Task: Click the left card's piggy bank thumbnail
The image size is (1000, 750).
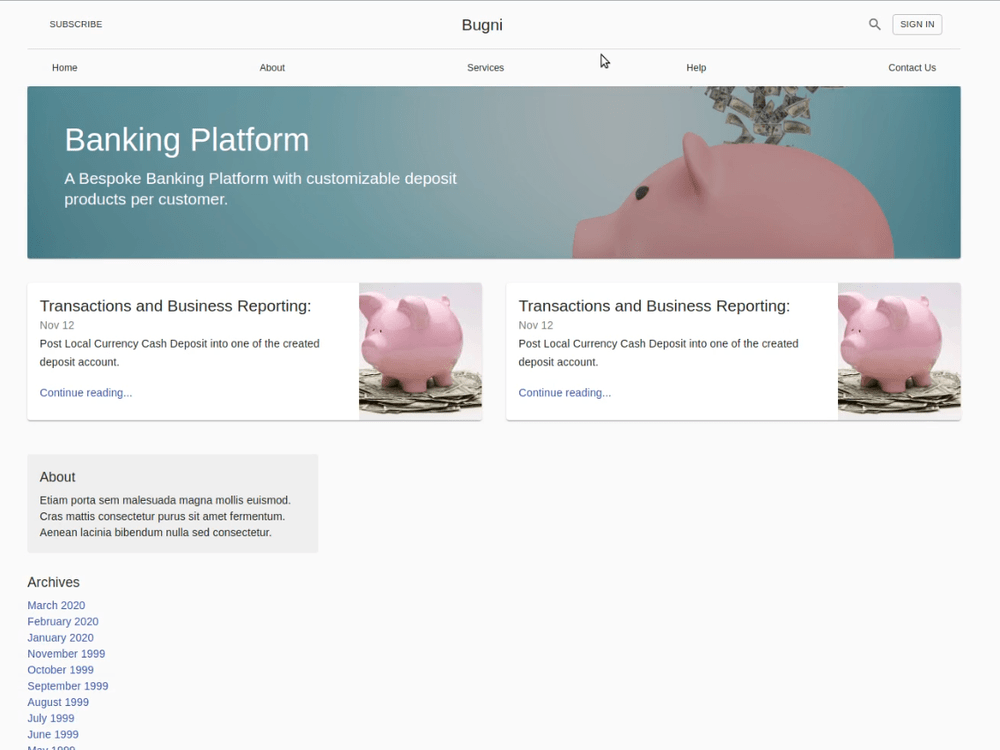Action: 420,351
